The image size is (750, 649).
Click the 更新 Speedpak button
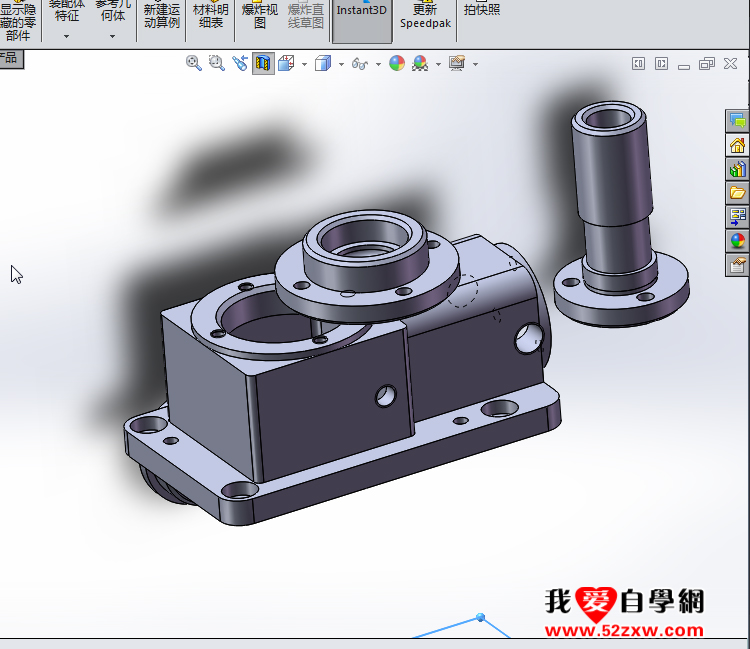coord(425,16)
